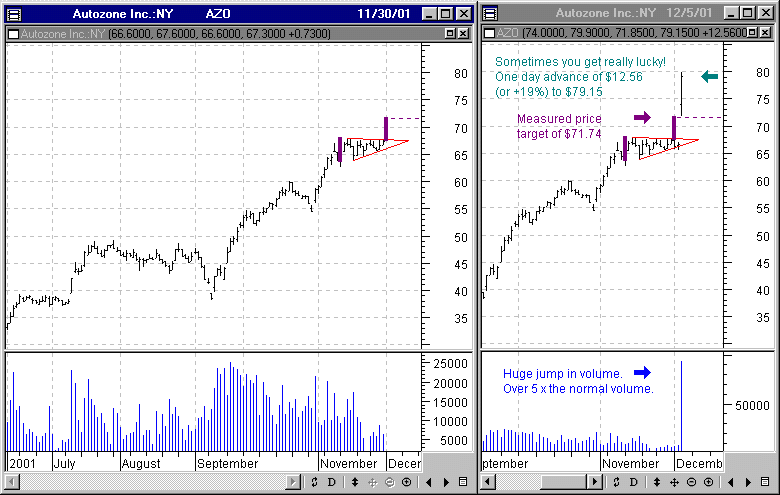Screen dimensions: 780x495
Task: Click the 'August' label on left time axis
Action: click(141, 464)
